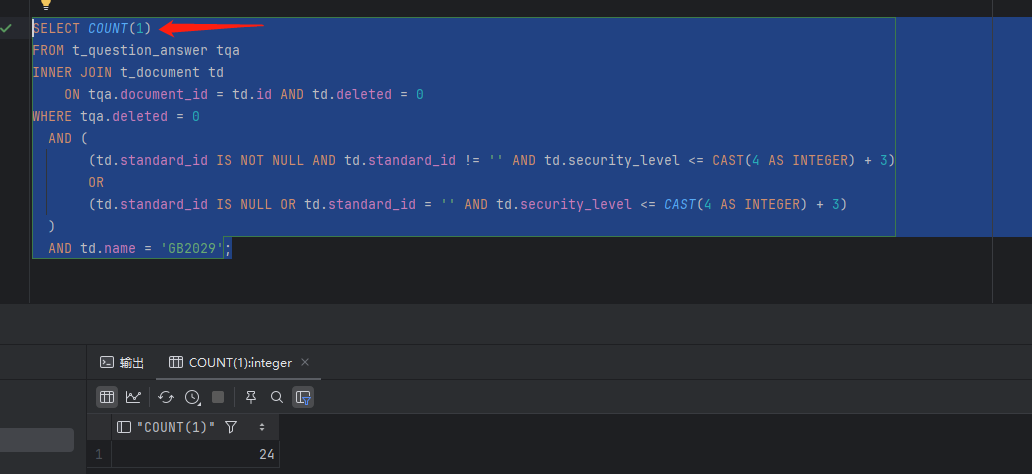Close the COUNT(1):integer result tab

pos(305,362)
